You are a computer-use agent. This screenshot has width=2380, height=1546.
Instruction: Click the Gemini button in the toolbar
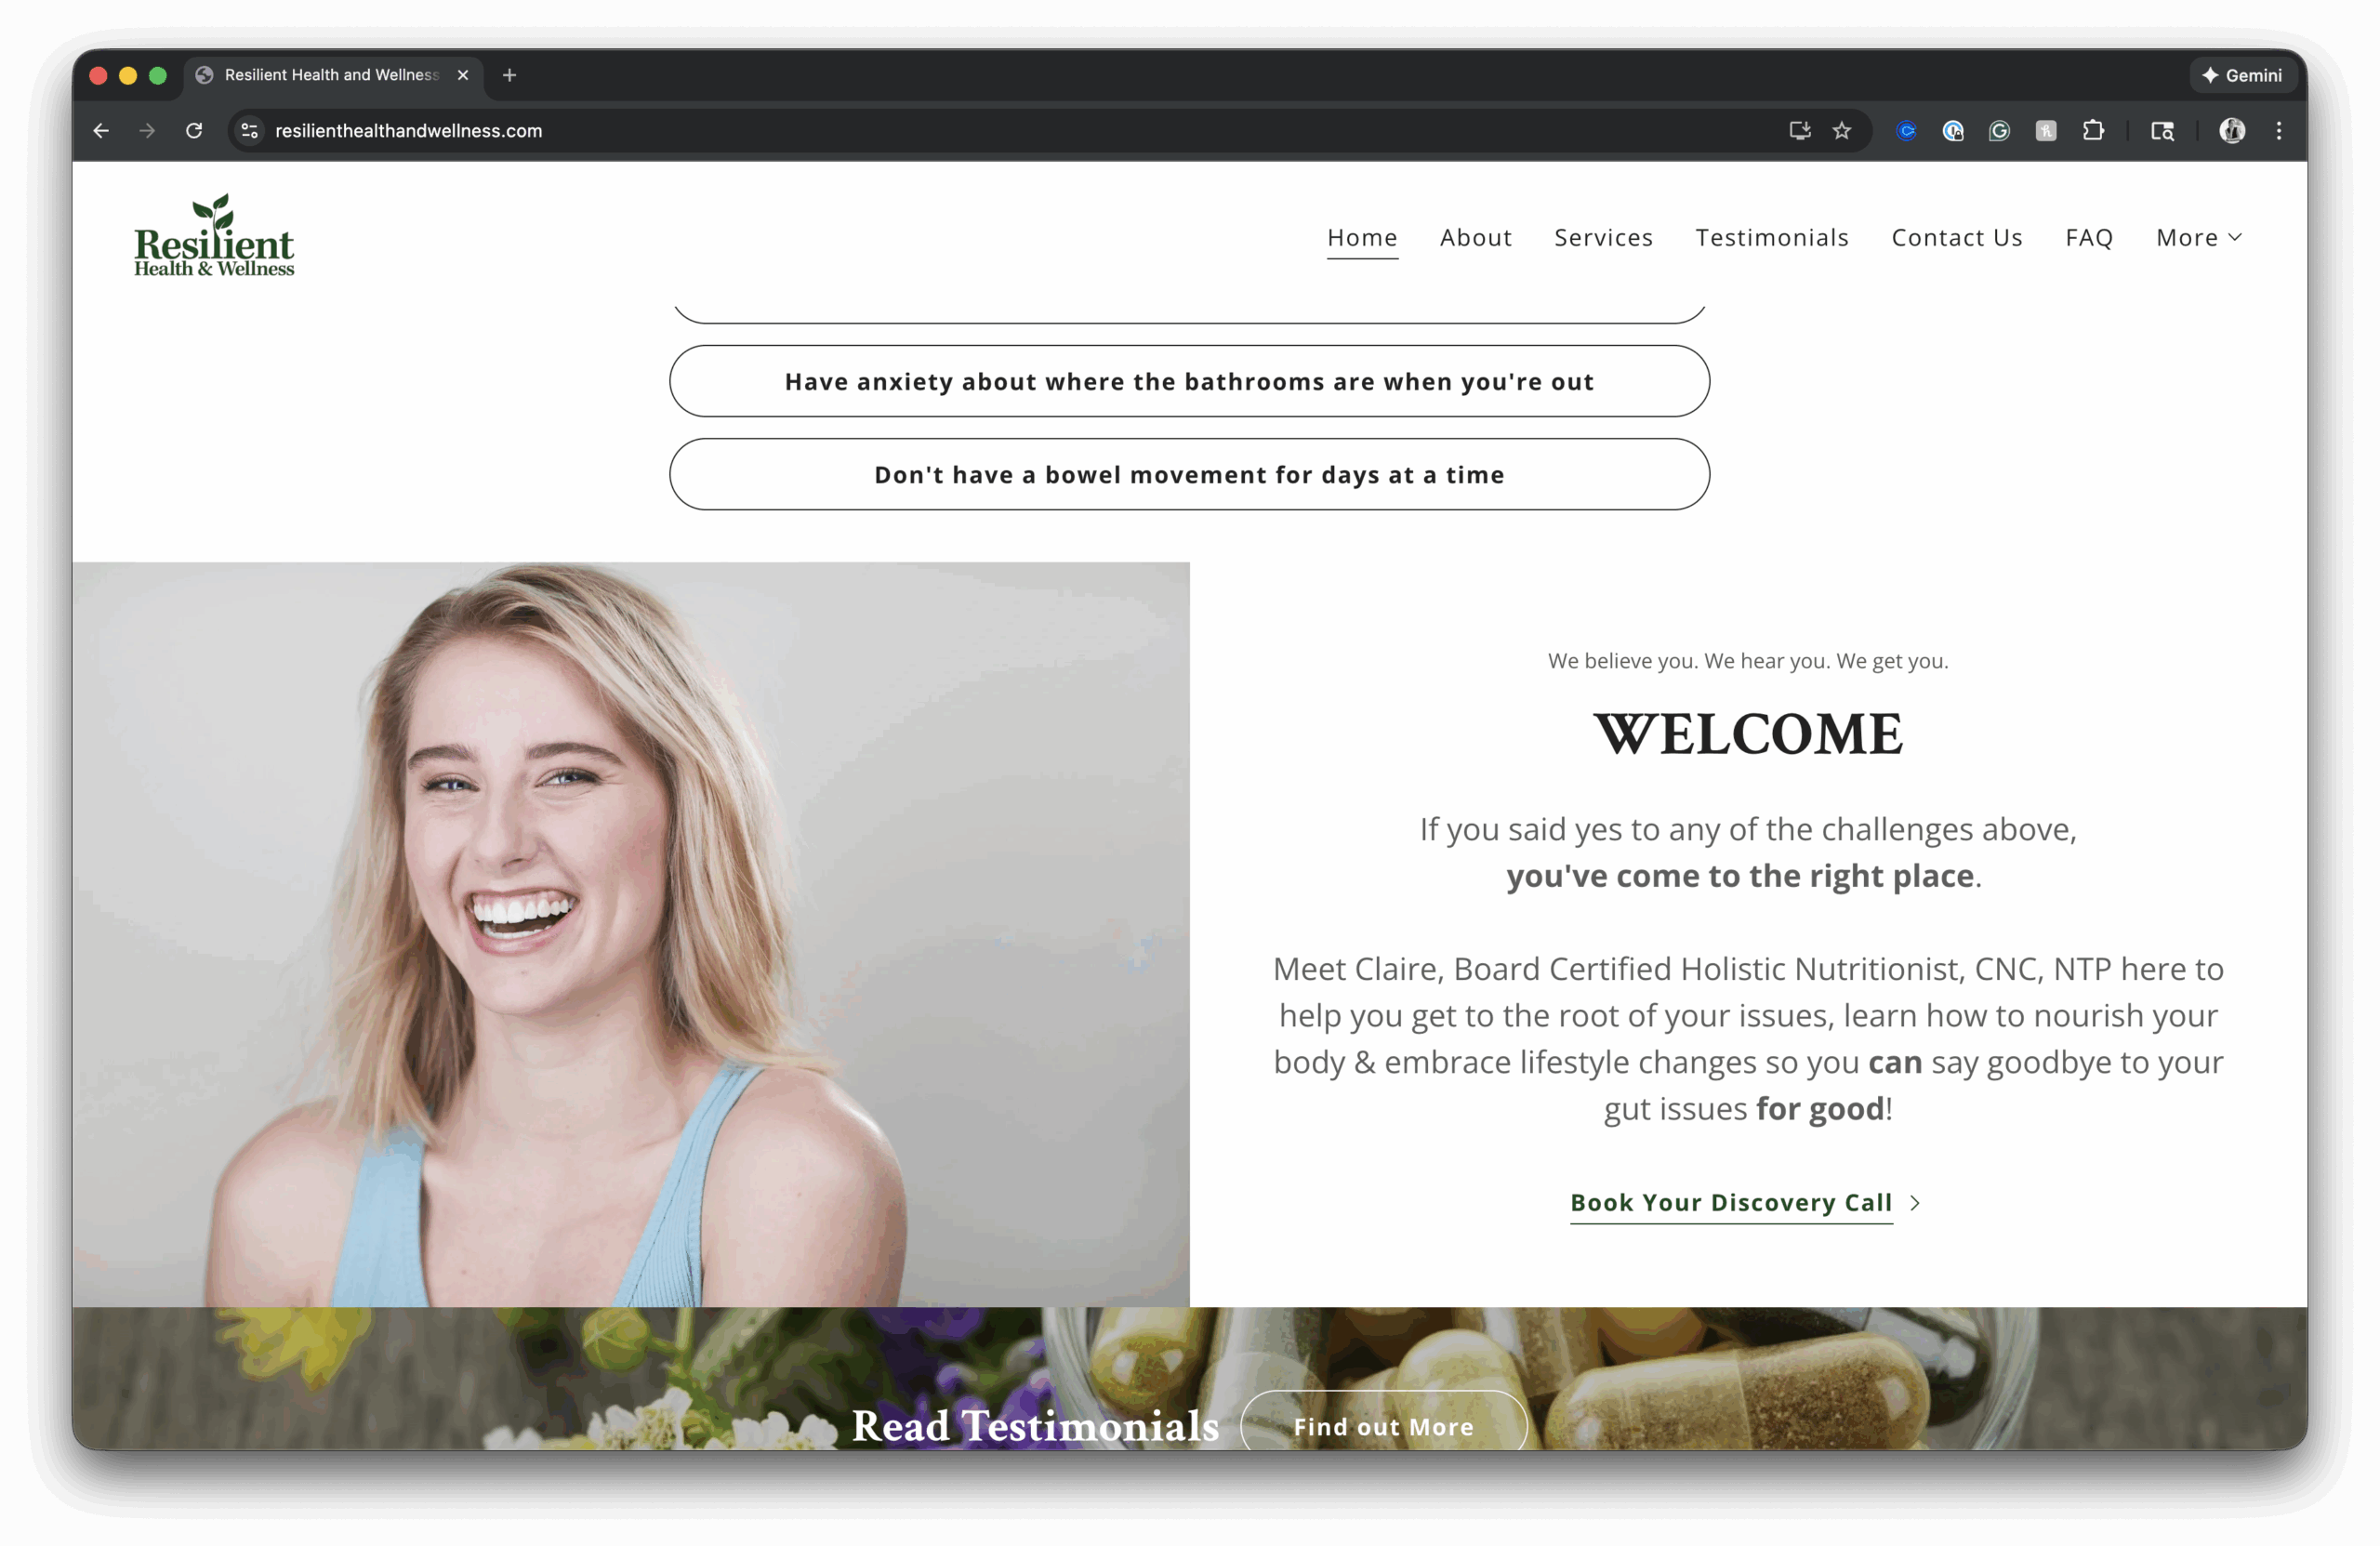[x=2242, y=75]
